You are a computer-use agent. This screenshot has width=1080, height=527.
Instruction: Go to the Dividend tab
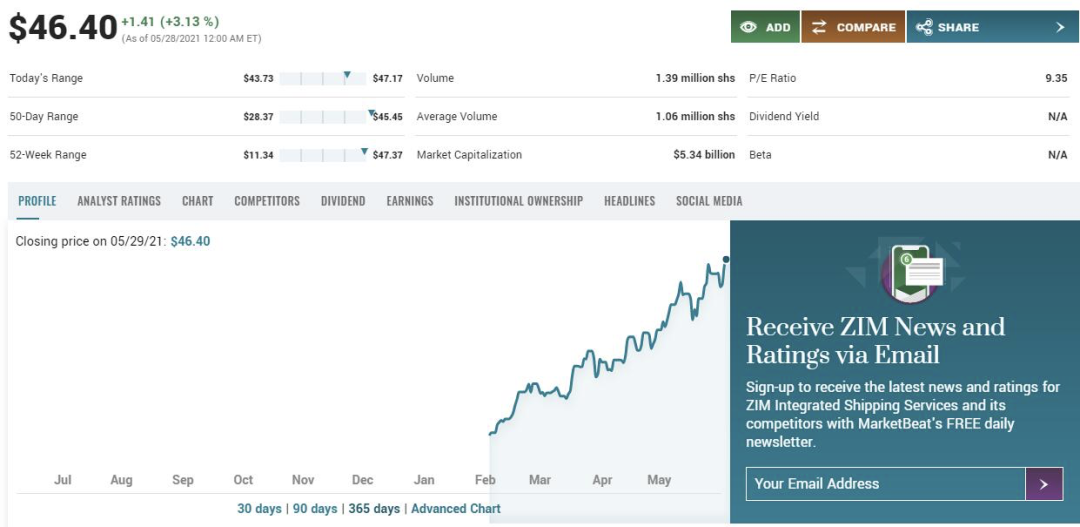click(343, 201)
